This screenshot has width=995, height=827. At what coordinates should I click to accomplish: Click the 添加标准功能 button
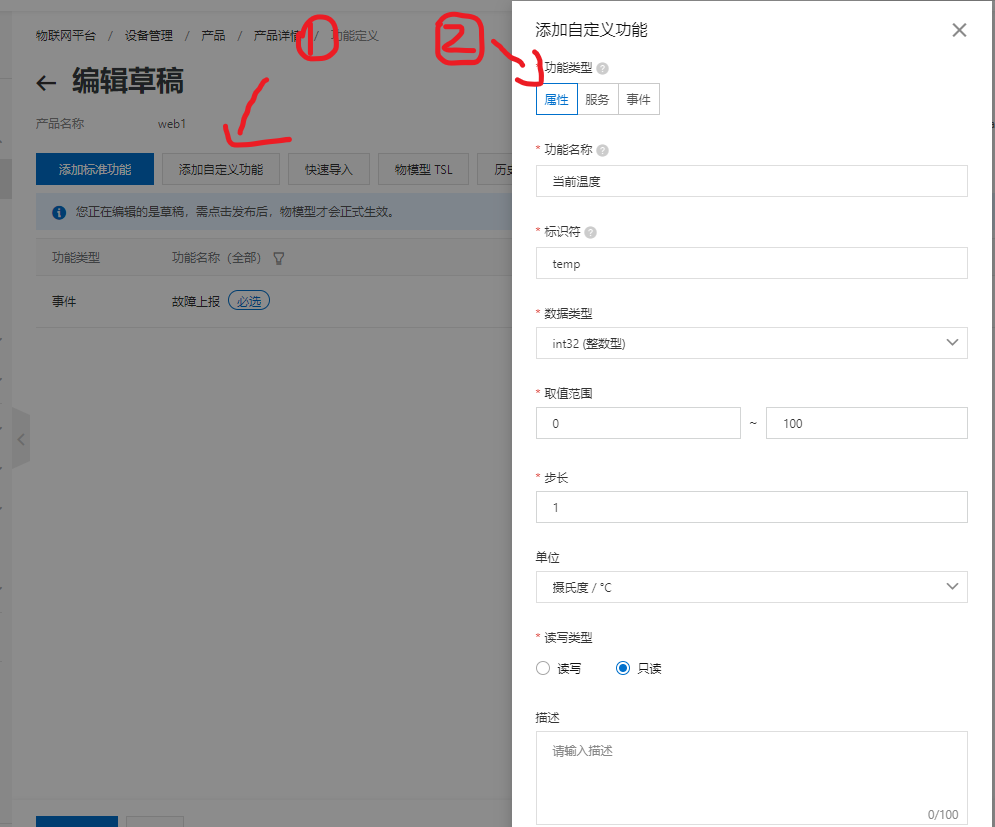94,169
